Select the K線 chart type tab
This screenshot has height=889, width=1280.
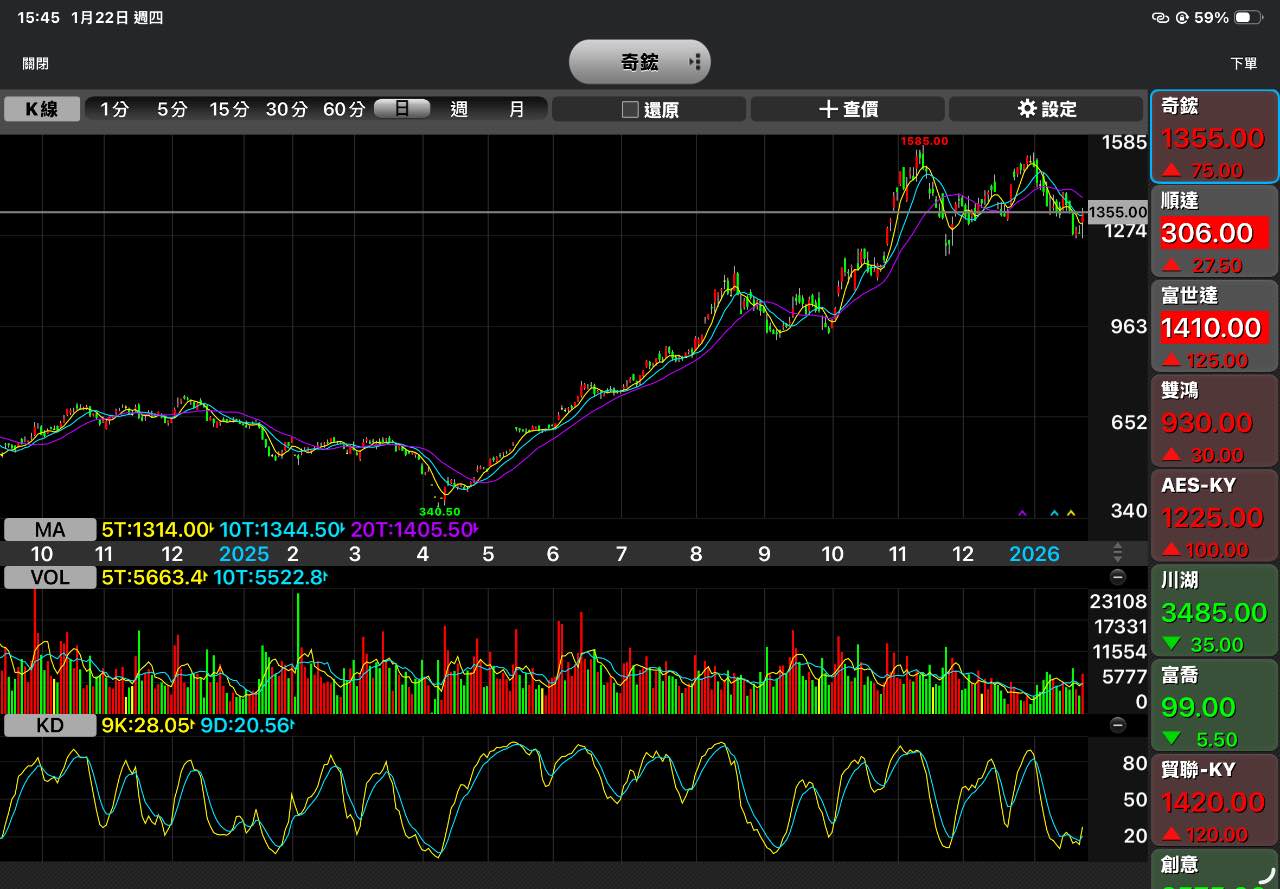click(42, 109)
